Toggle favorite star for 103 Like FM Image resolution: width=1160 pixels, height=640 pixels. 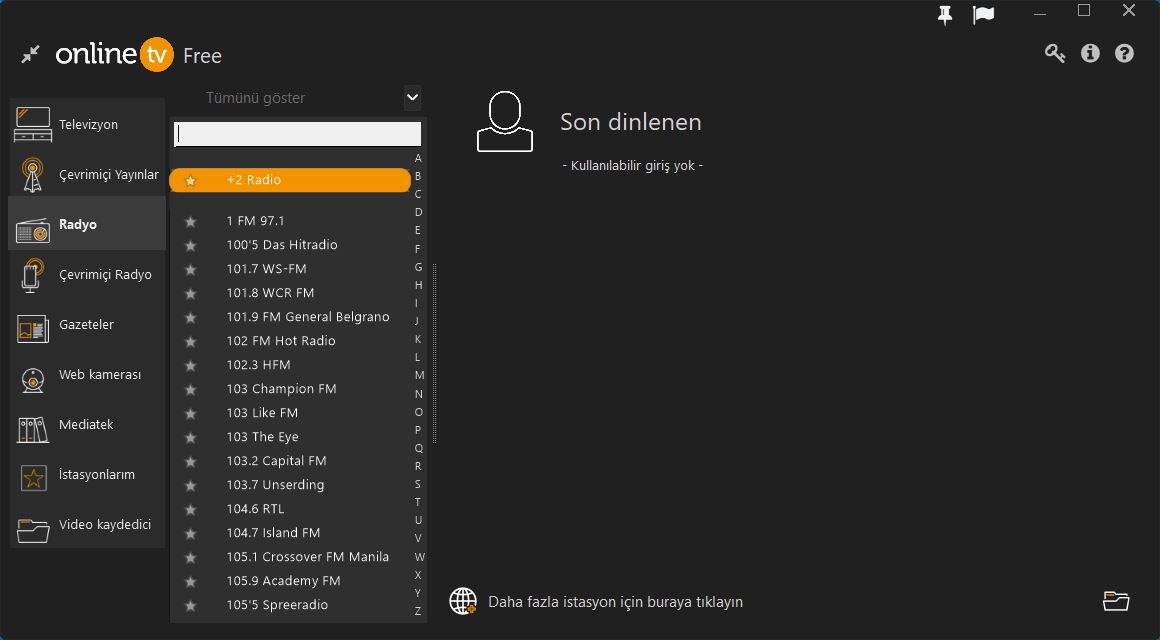point(191,413)
